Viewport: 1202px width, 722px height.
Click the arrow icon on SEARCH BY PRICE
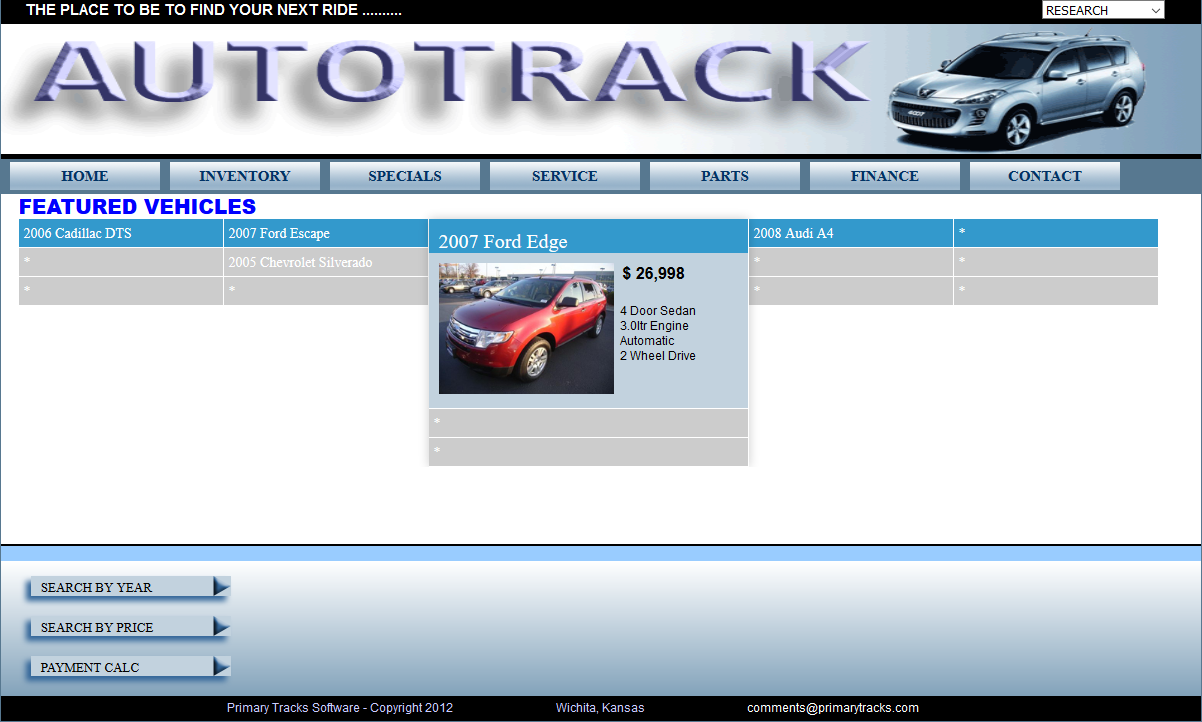coord(221,627)
